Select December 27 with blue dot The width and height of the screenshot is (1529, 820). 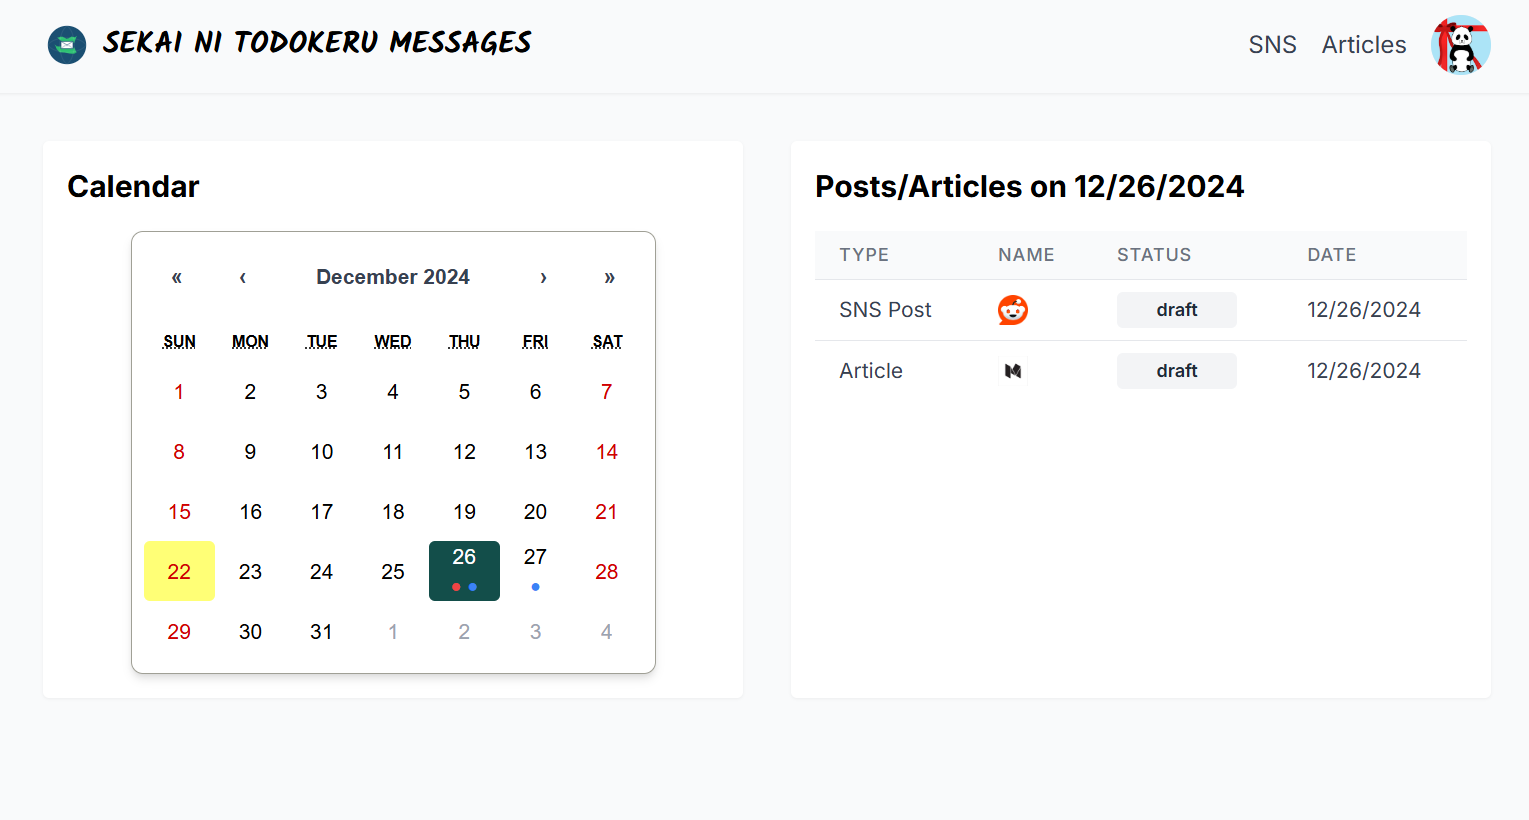click(x=535, y=570)
